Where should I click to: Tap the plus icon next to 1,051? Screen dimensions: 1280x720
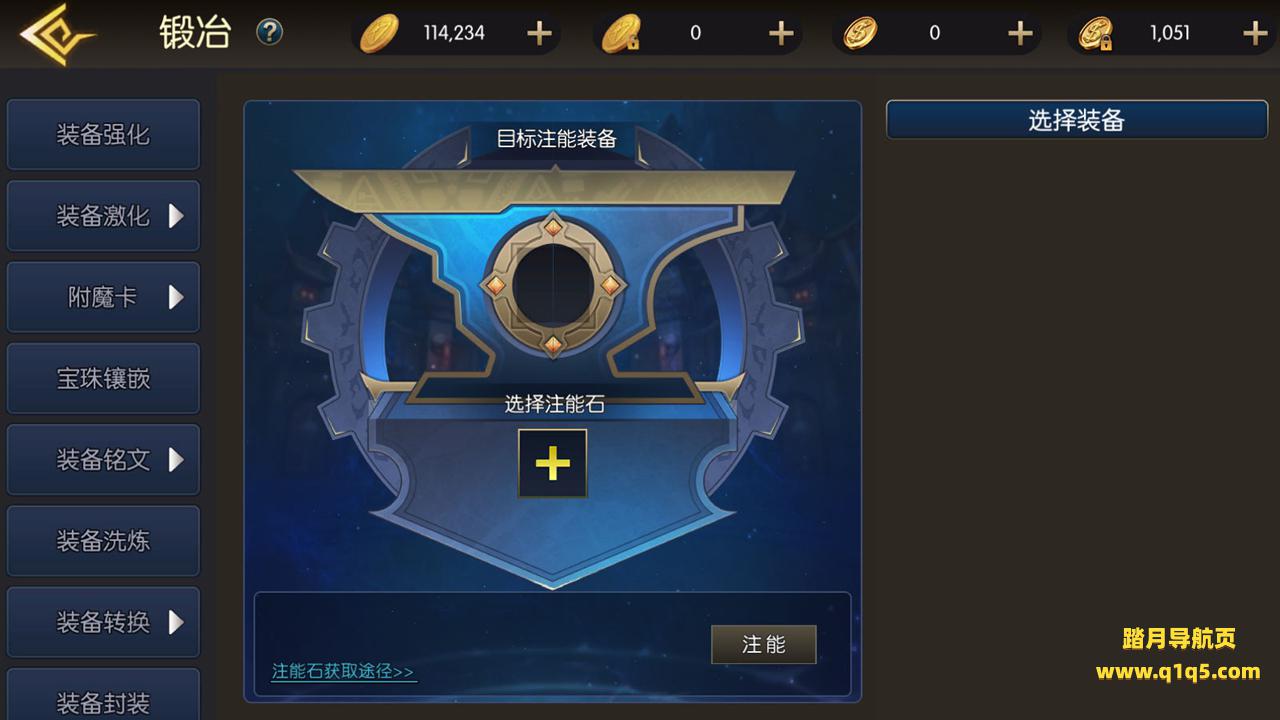tap(1255, 33)
